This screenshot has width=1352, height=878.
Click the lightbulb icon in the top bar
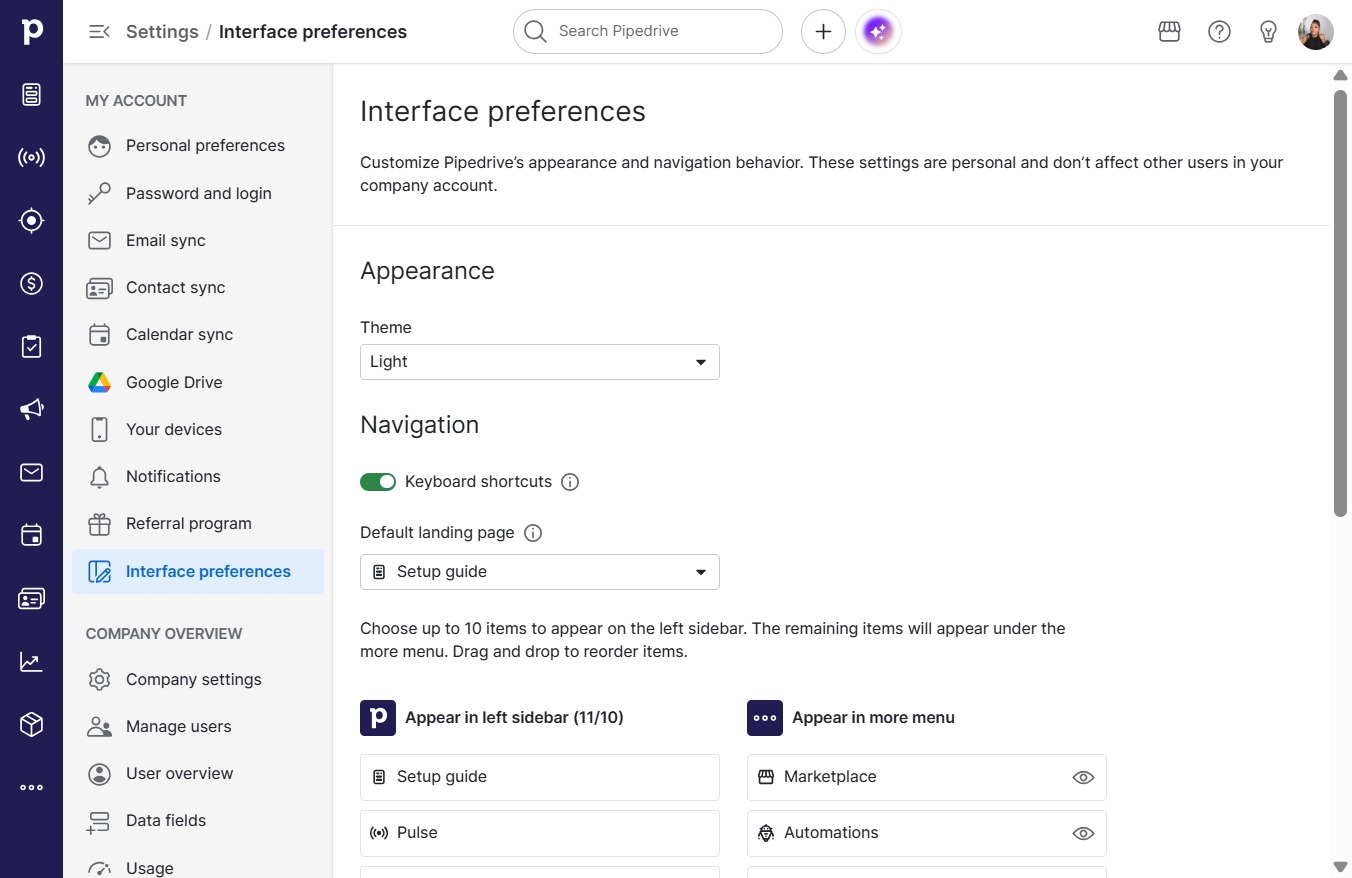coord(1268,32)
